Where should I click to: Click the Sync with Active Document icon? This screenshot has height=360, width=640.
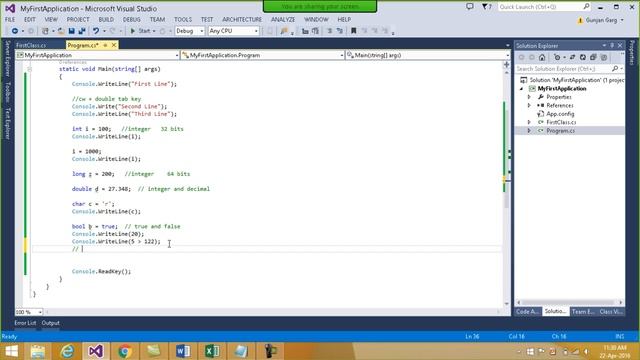click(x=572, y=58)
